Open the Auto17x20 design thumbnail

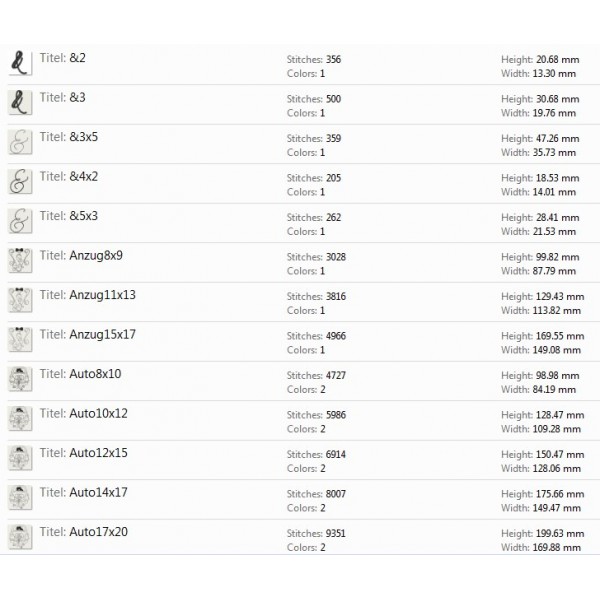(19, 537)
